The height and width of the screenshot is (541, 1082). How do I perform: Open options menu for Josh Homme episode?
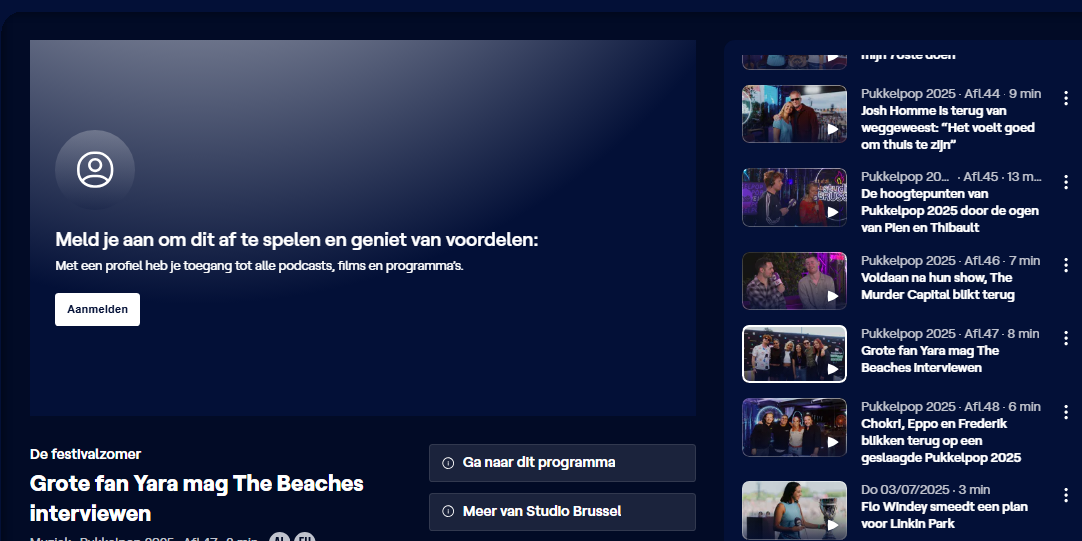(1065, 99)
